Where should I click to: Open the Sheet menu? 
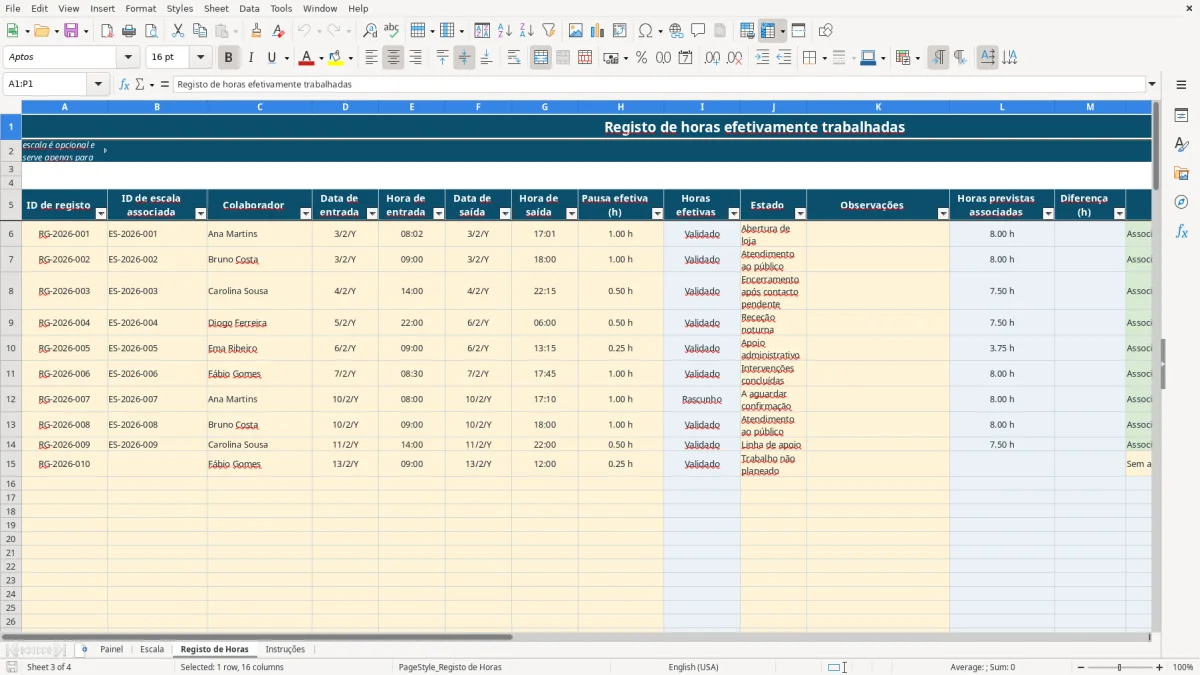point(216,8)
